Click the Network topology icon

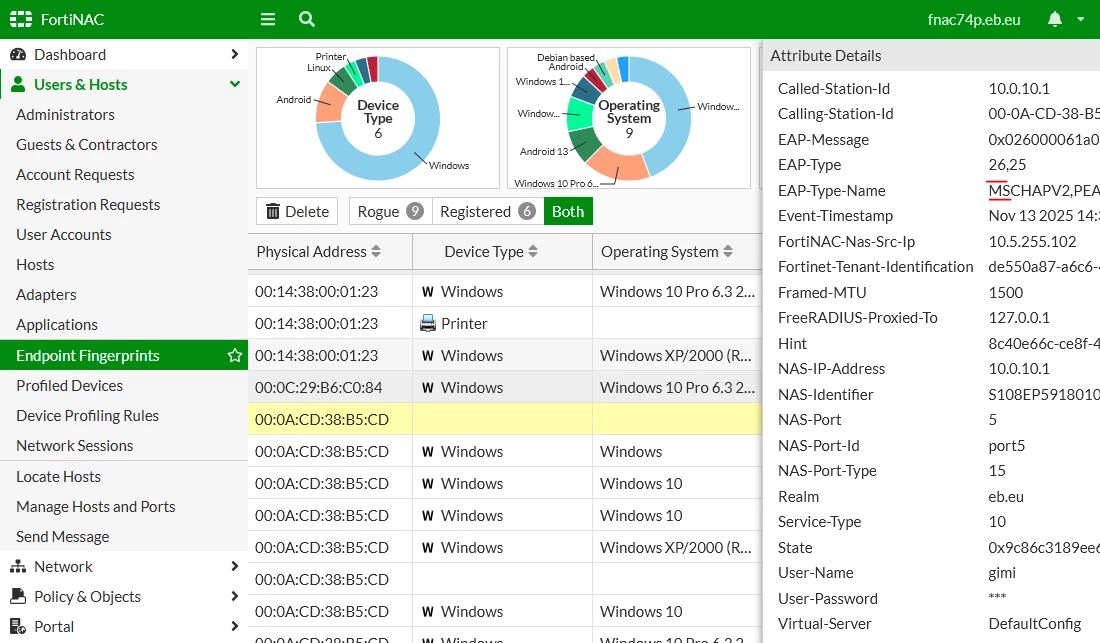(x=18, y=566)
